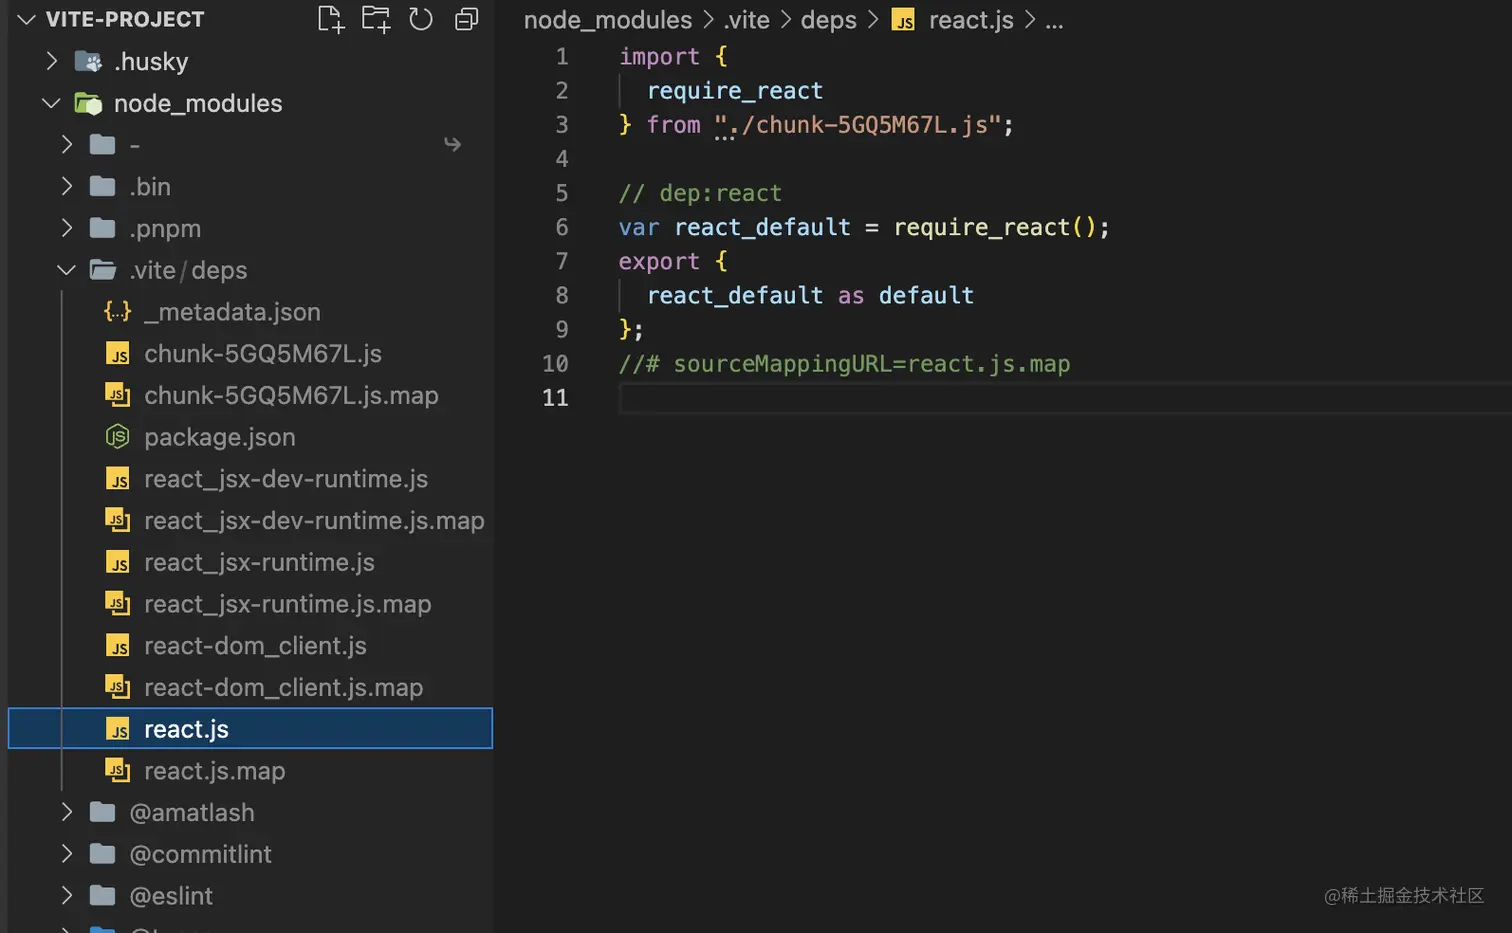This screenshot has width=1512, height=933.
Task: Click the JS icon of chunk-5GQ5M67L.js
Action: pyautogui.click(x=117, y=354)
